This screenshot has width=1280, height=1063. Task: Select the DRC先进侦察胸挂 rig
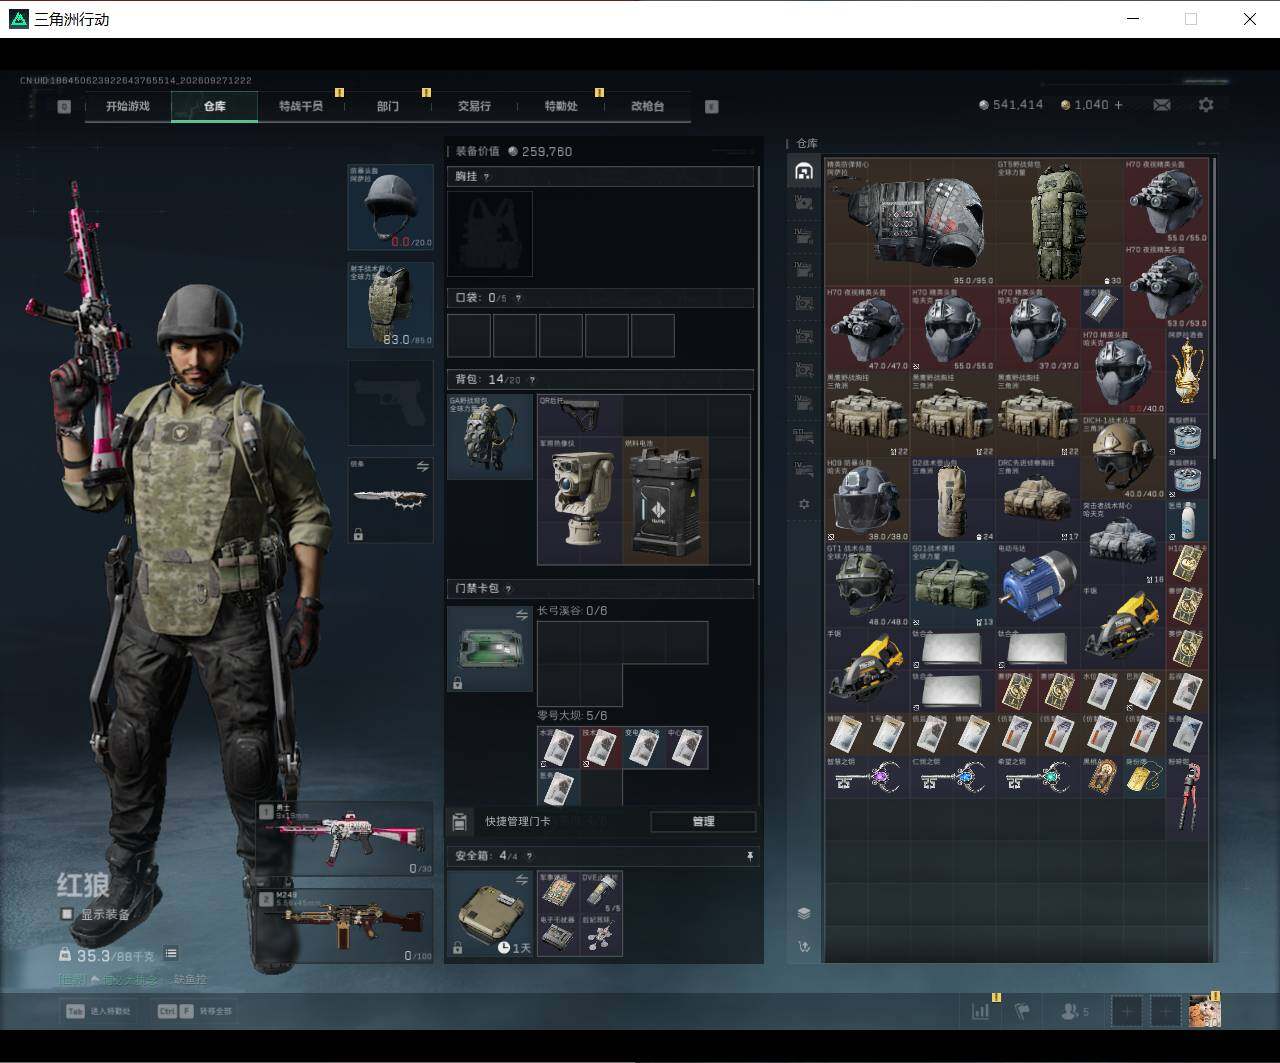tap(1038, 500)
